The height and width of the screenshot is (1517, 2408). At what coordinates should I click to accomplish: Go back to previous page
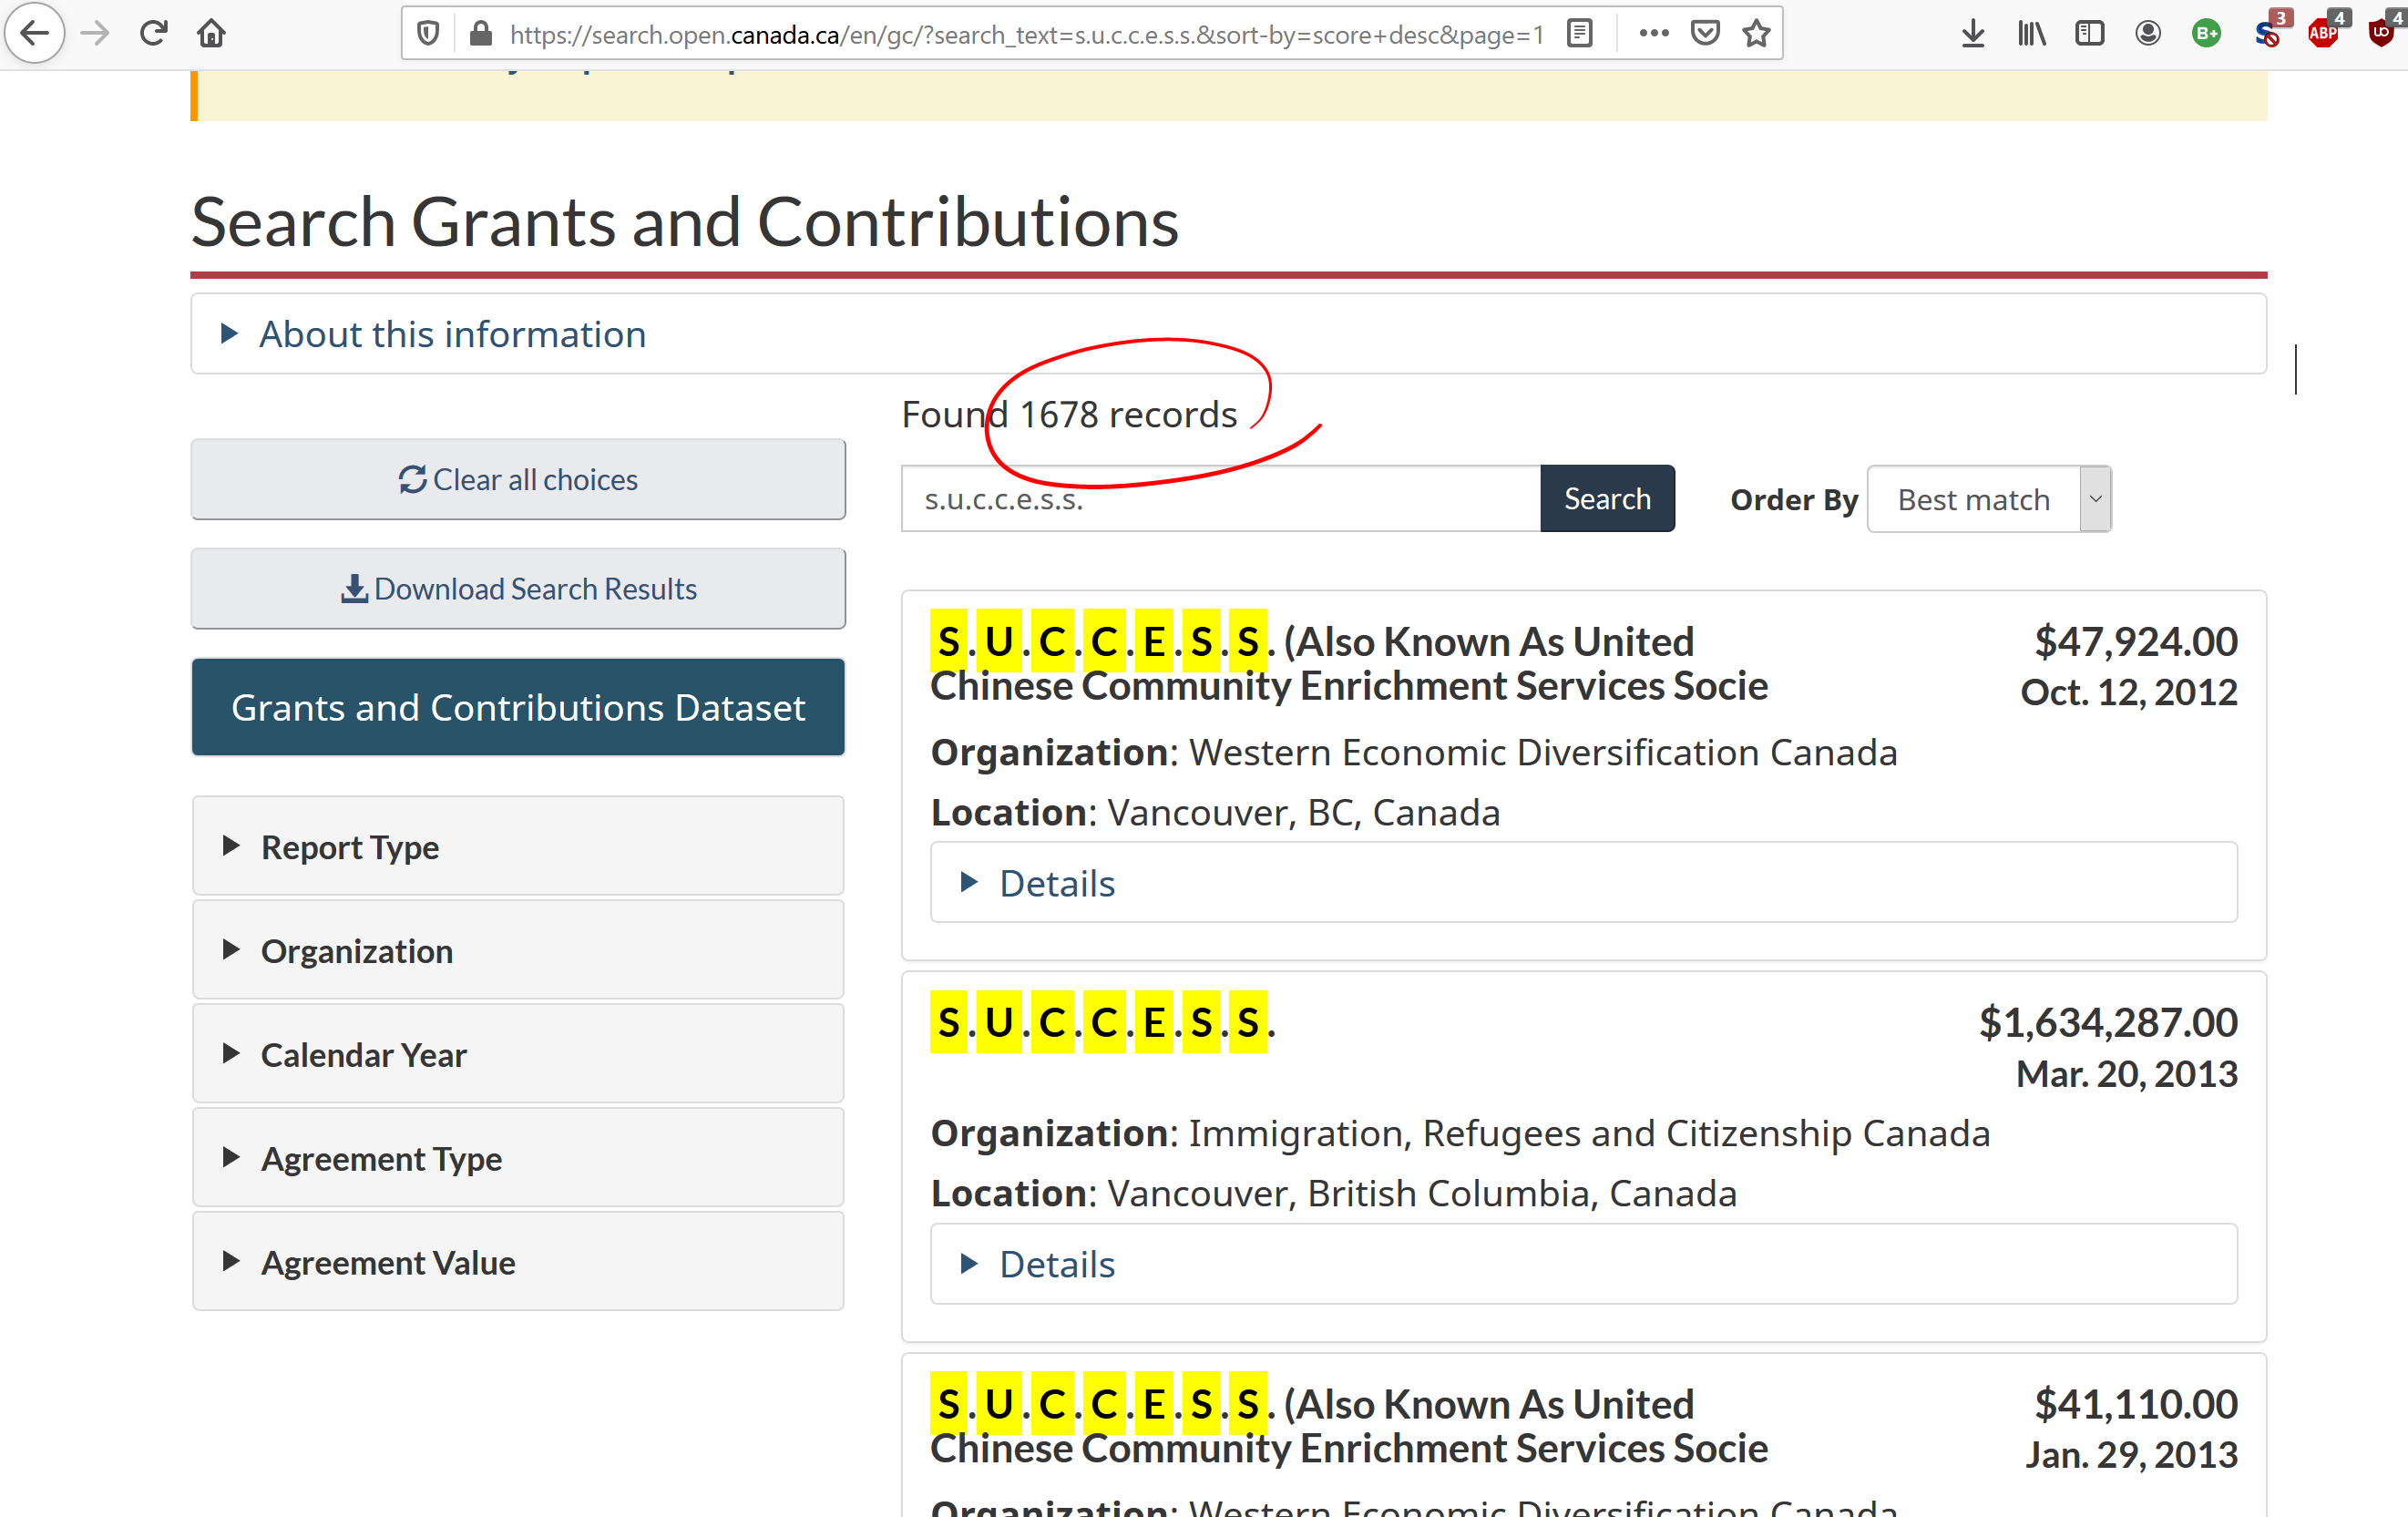tap(35, 33)
